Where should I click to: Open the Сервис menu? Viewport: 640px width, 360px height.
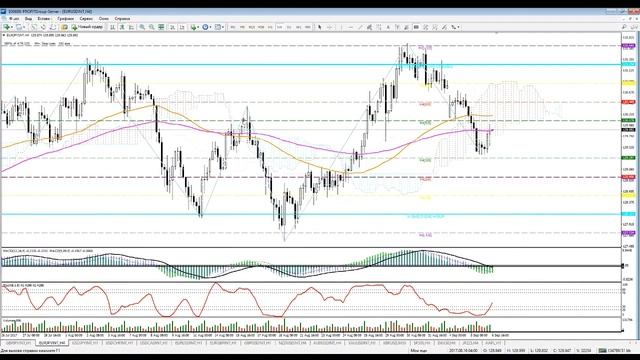coord(86,19)
